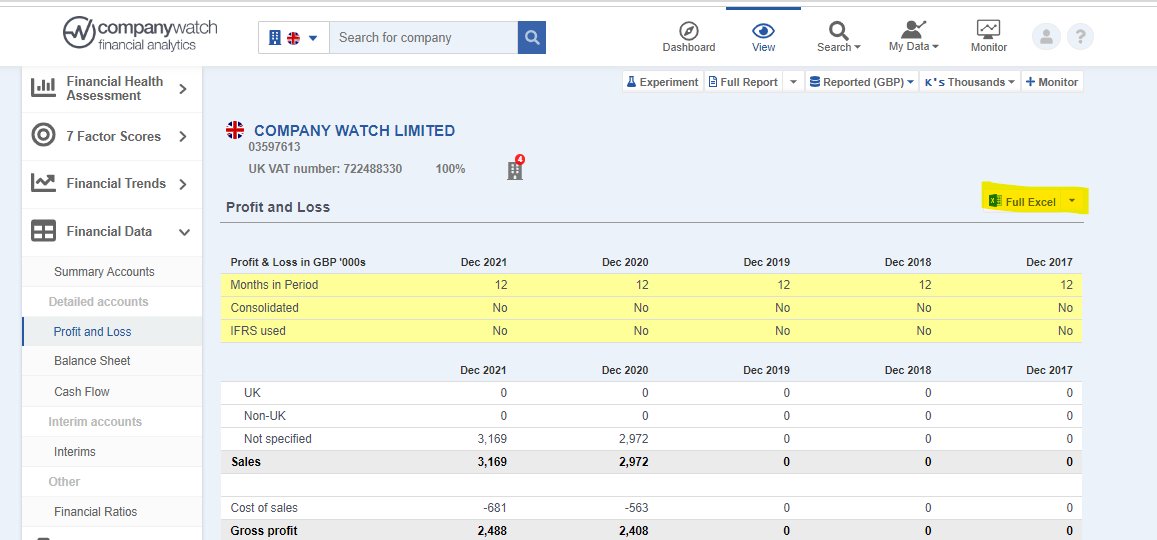Click the Financial Trends line chart icon
1157x540 pixels.
pyautogui.click(x=43, y=182)
